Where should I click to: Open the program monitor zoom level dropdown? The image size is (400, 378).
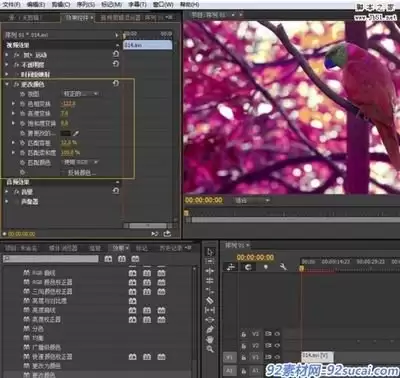click(x=252, y=200)
